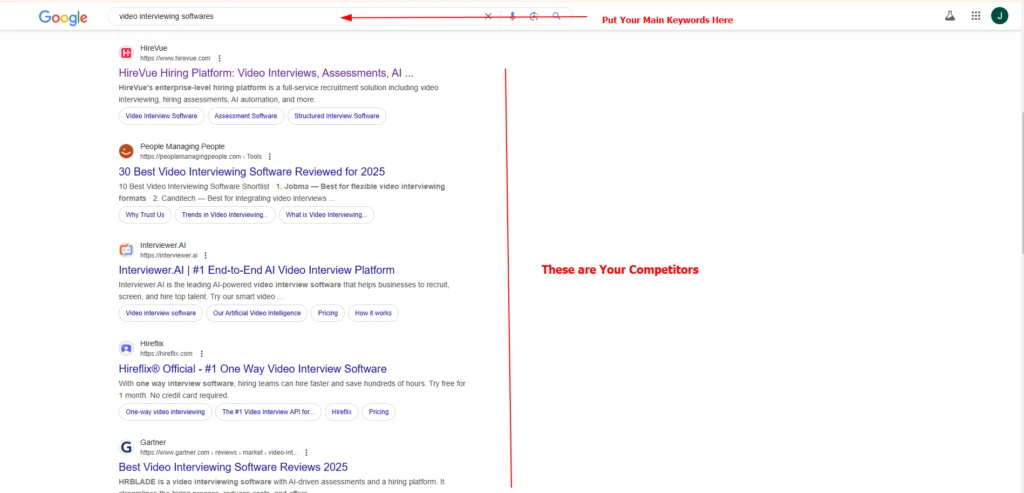Clear the search box with X icon
Viewport: 1024px width, 493px height.
[488, 17]
